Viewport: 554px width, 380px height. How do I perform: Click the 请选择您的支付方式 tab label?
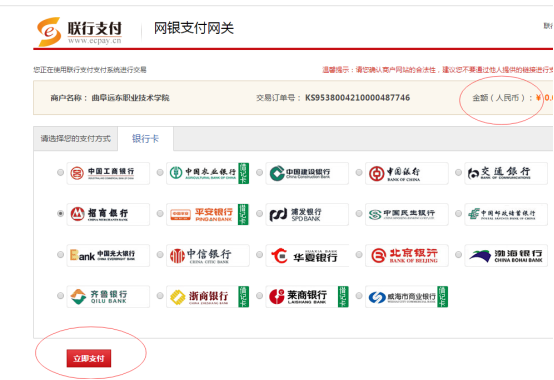coord(76,138)
